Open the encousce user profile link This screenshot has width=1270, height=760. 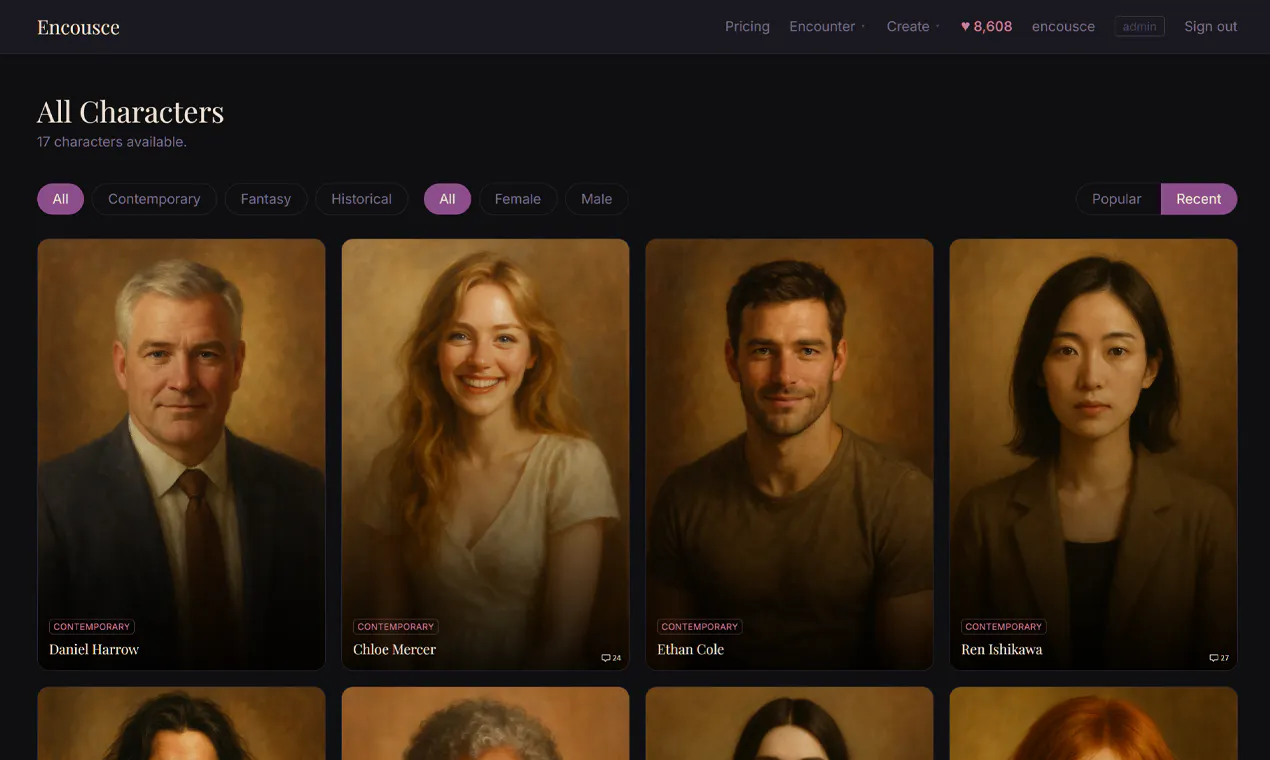coord(1063,27)
